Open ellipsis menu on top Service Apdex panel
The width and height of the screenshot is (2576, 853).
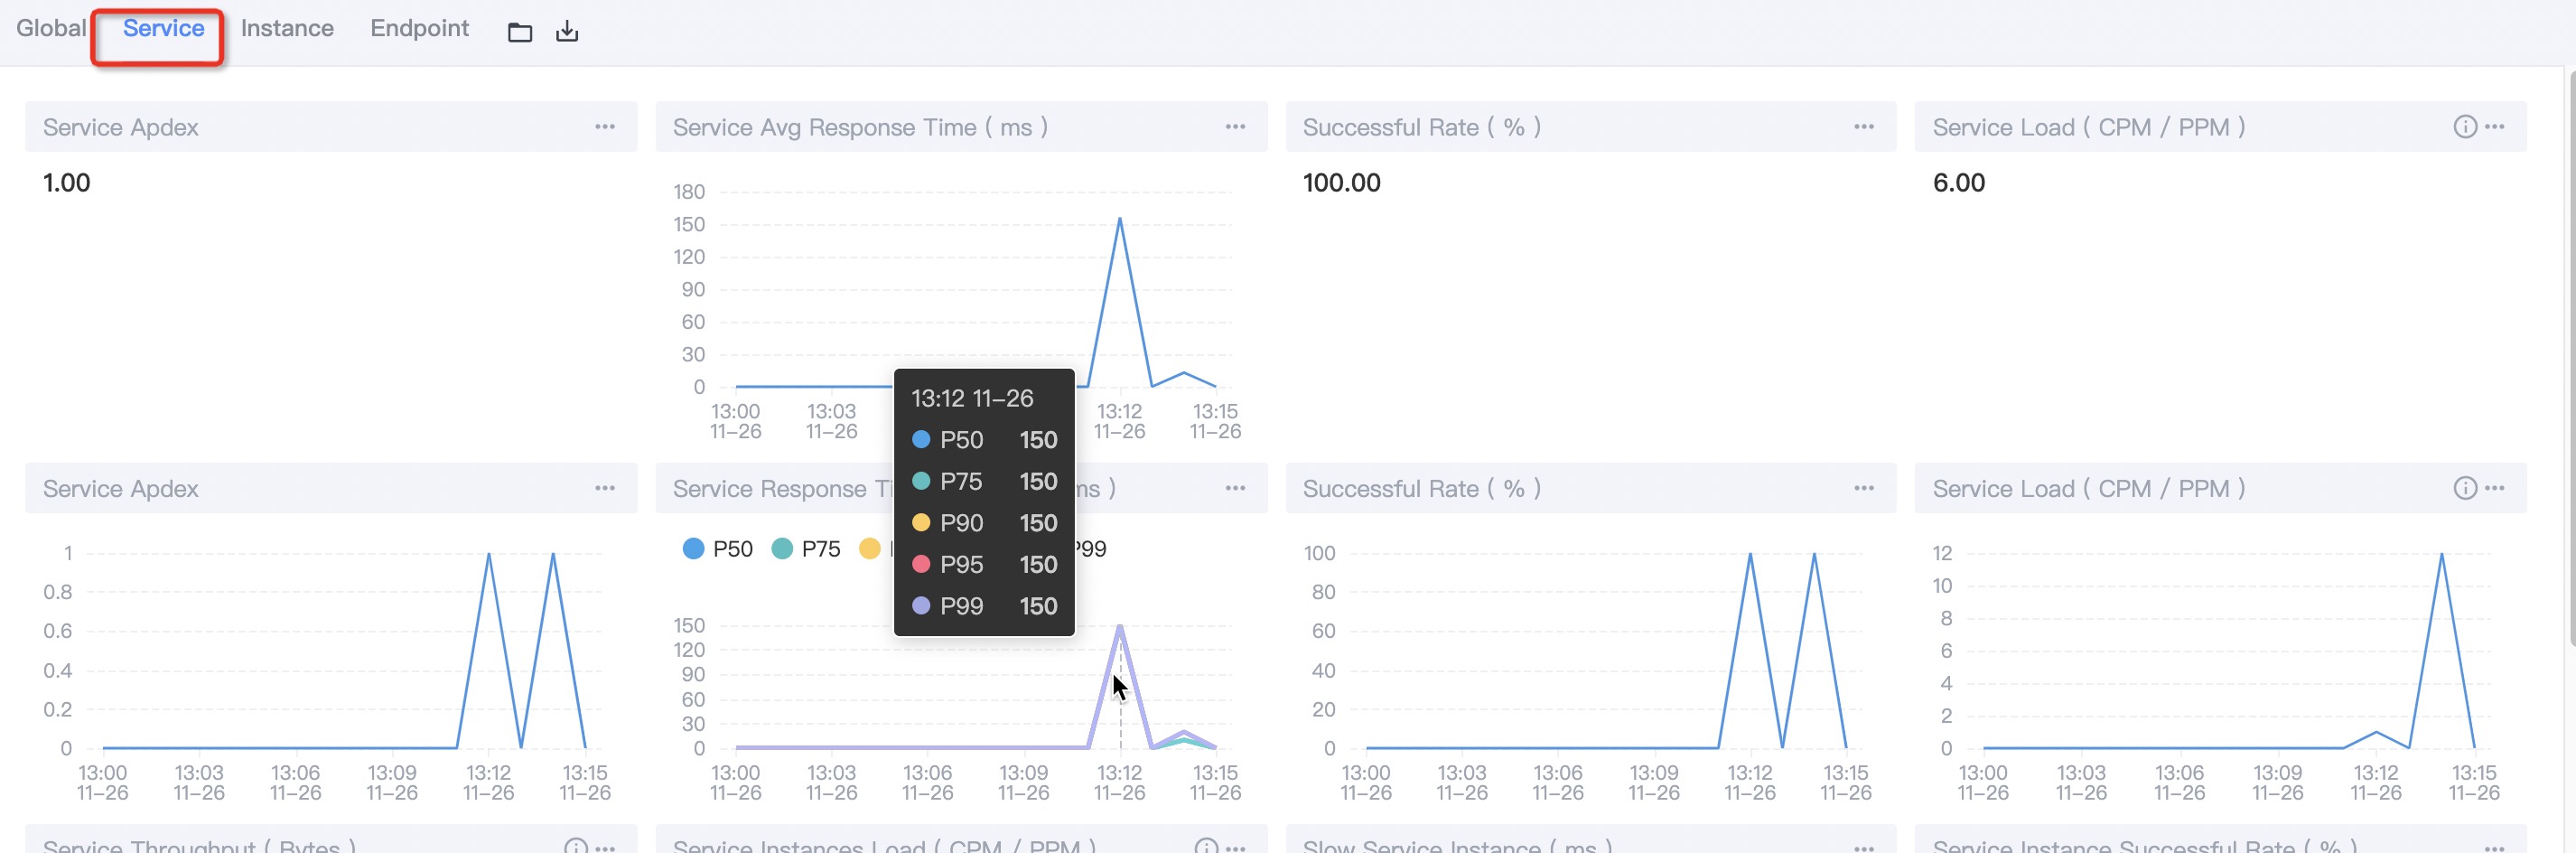pos(605,127)
